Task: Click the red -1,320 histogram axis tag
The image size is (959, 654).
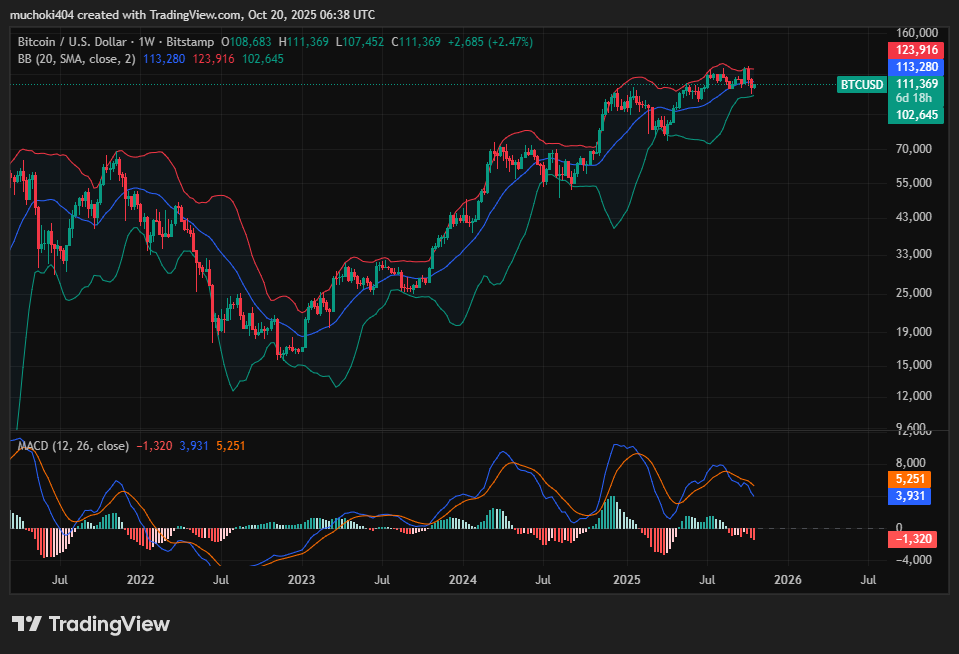Action: [916, 540]
